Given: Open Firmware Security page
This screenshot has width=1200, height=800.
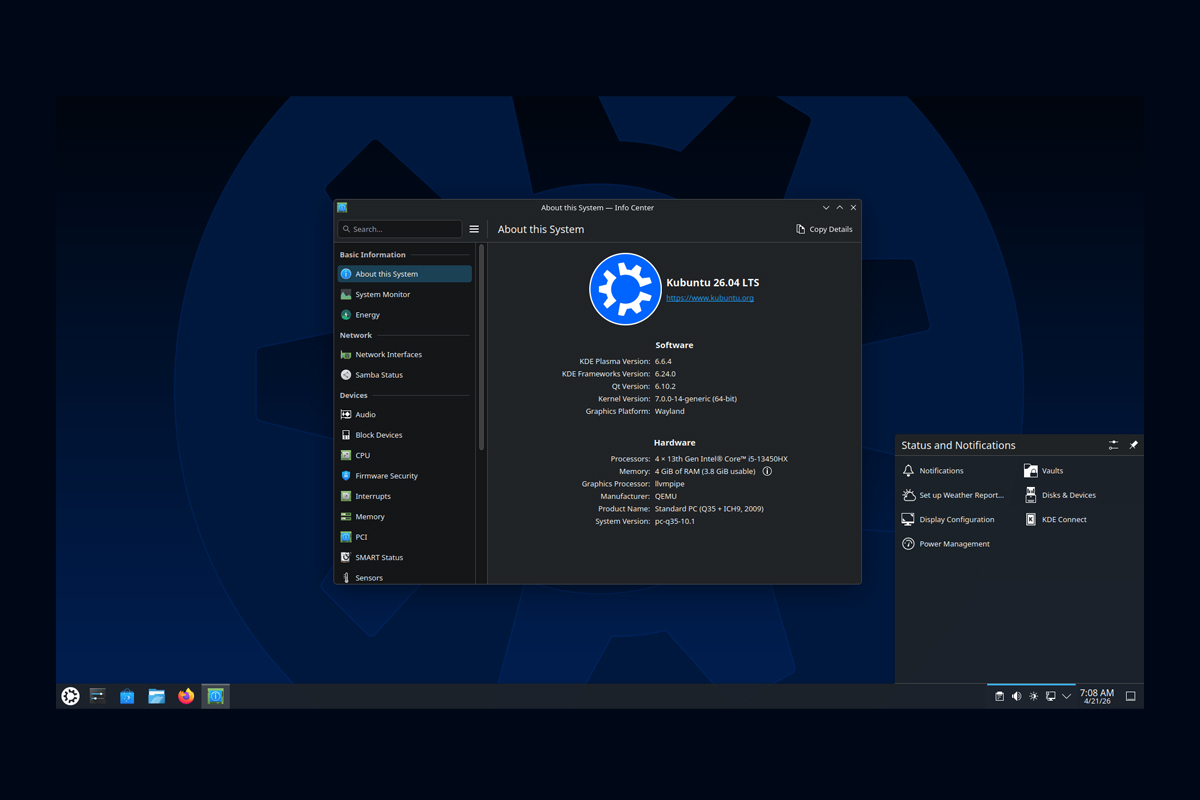Looking at the screenshot, I should (x=405, y=476).
